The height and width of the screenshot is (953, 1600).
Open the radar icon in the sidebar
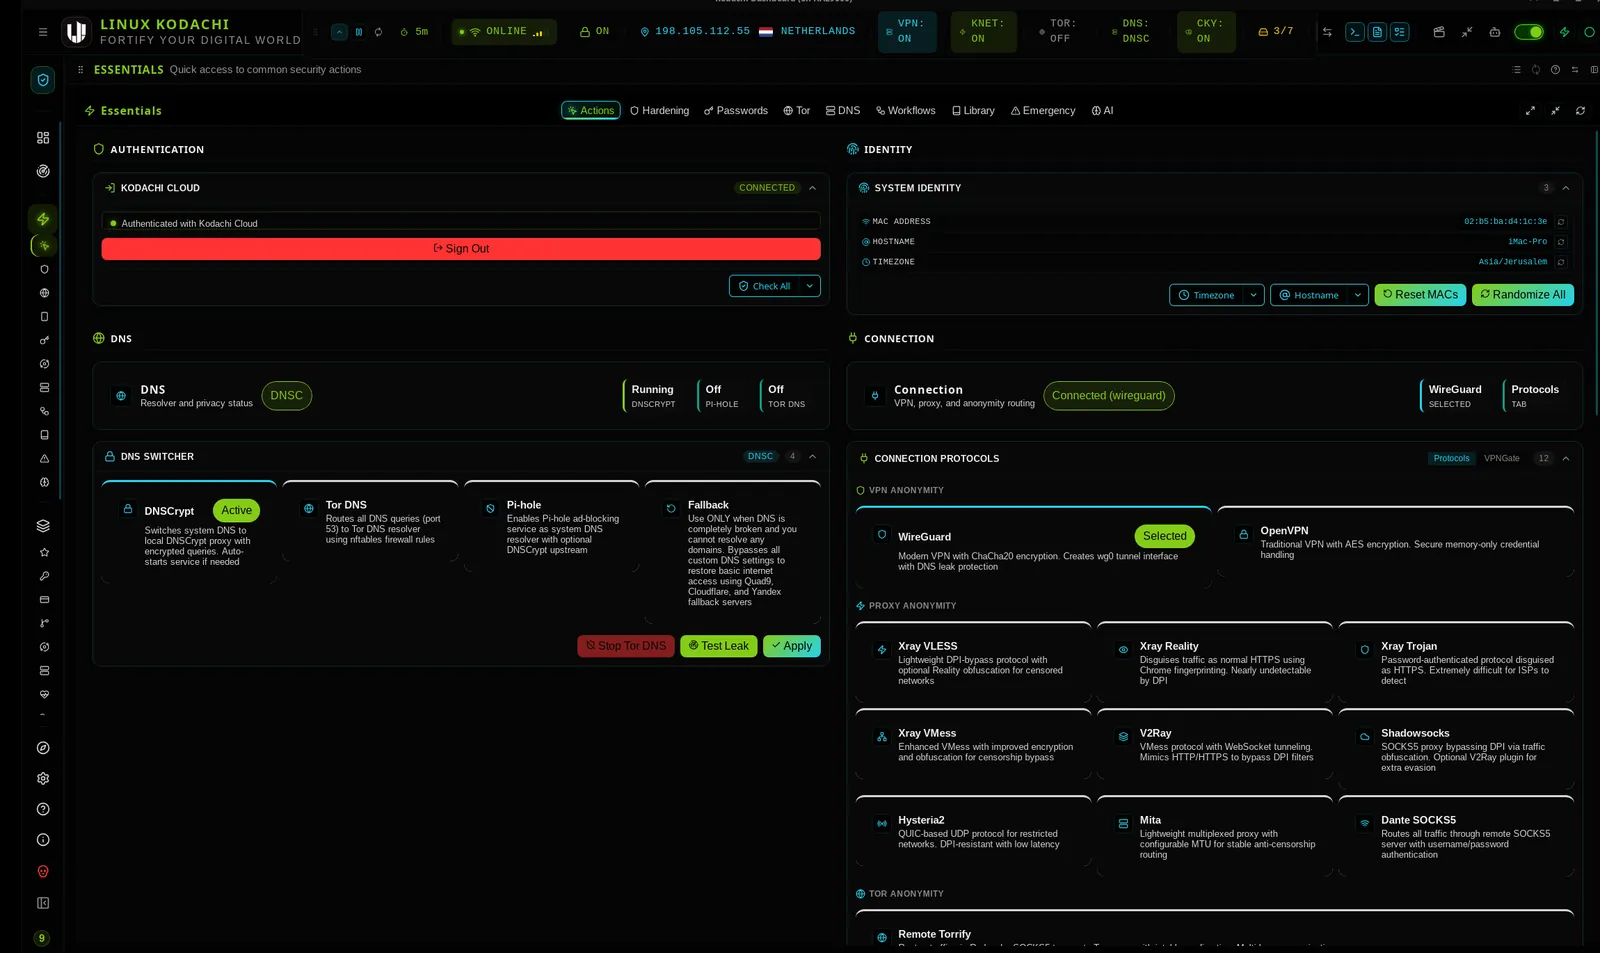(43, 171)
